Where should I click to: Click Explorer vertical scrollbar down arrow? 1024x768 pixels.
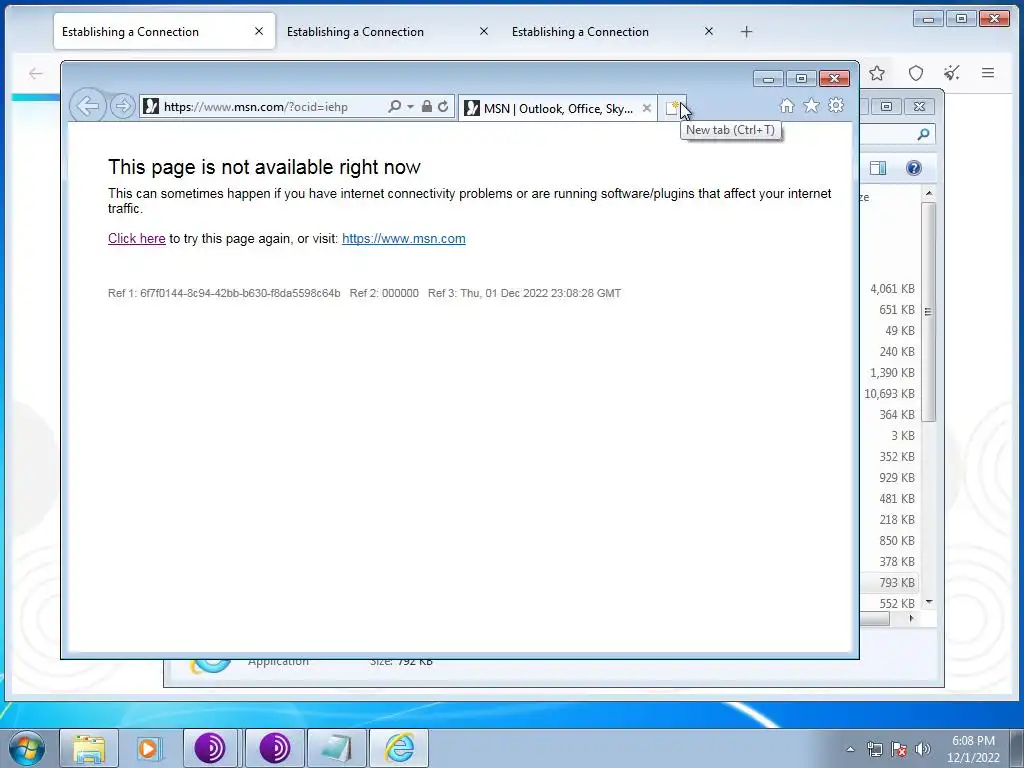[x=929, y=601]
